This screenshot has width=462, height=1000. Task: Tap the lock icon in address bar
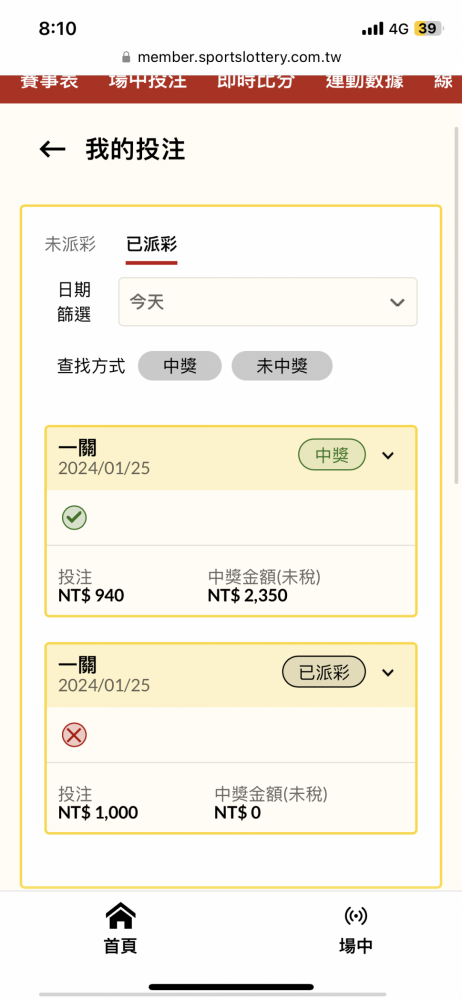(x=126, y=57)
